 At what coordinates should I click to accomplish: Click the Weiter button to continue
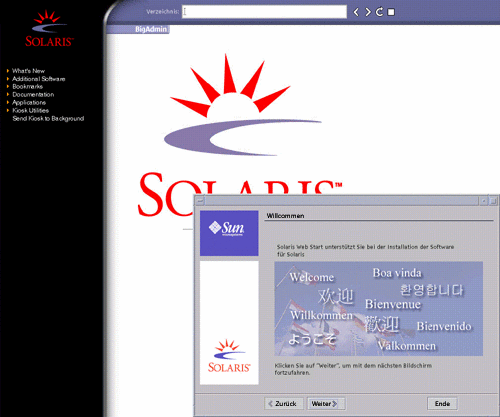pos(326,403)
